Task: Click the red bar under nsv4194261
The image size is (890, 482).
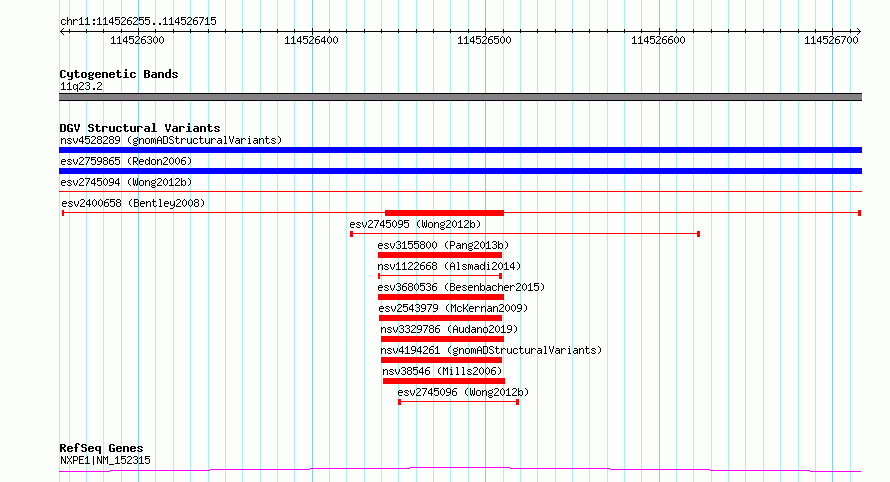Action: pyautogui.click(x=442, y=360)
